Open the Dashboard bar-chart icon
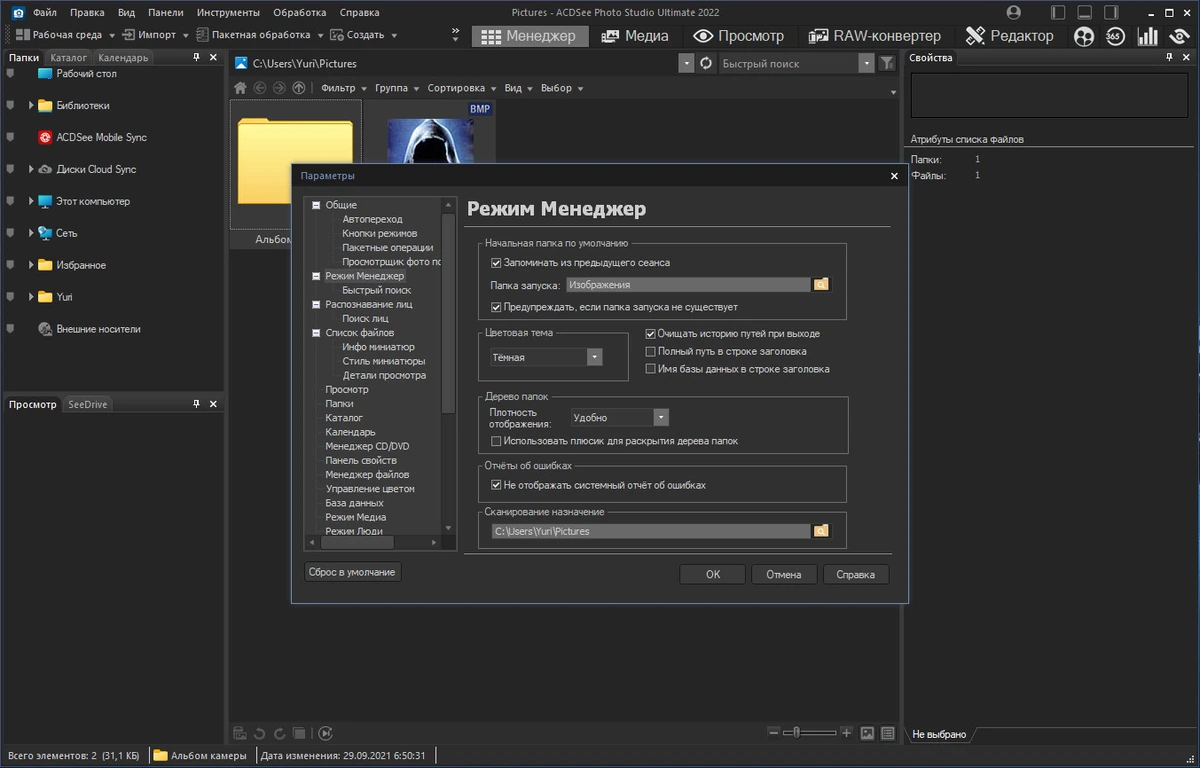The height and width of the screenshot is (768, 1200). point(1149,36)
